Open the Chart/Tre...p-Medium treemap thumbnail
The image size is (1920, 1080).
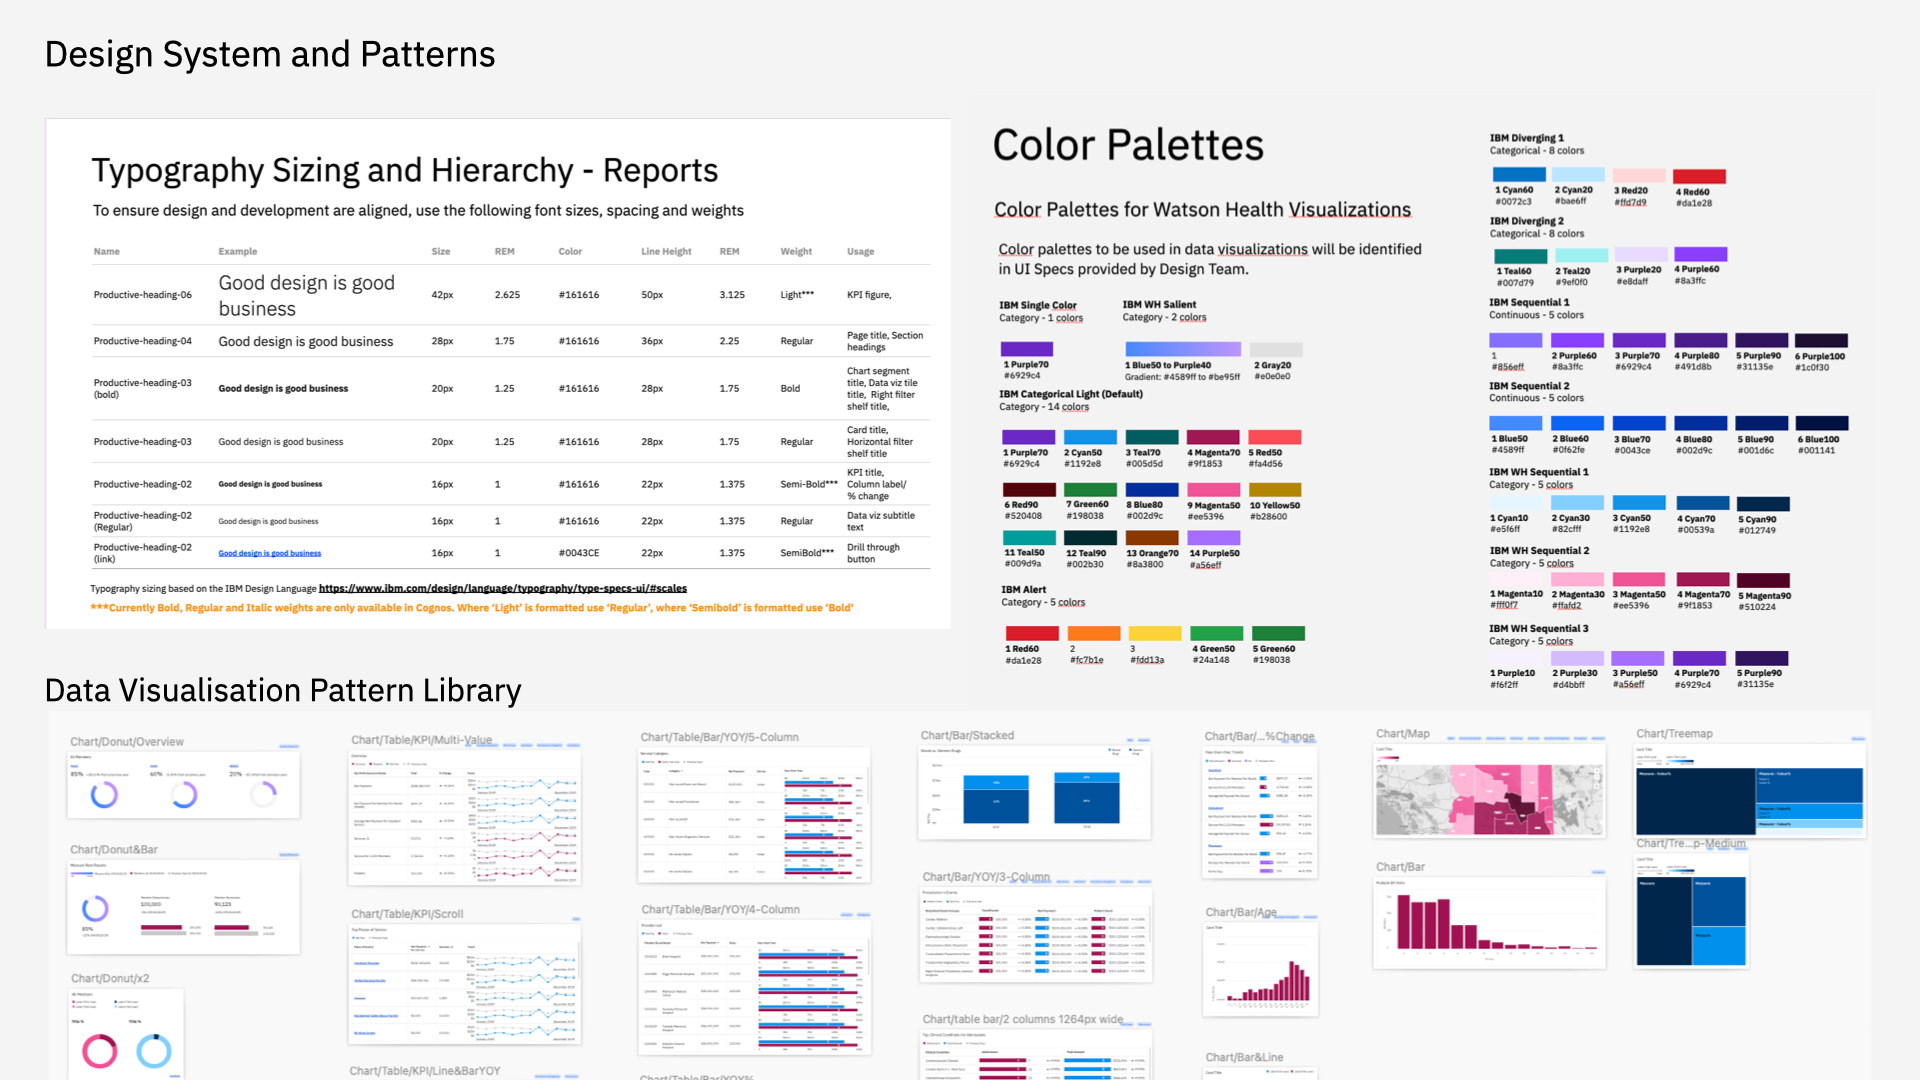point(1692,910)
